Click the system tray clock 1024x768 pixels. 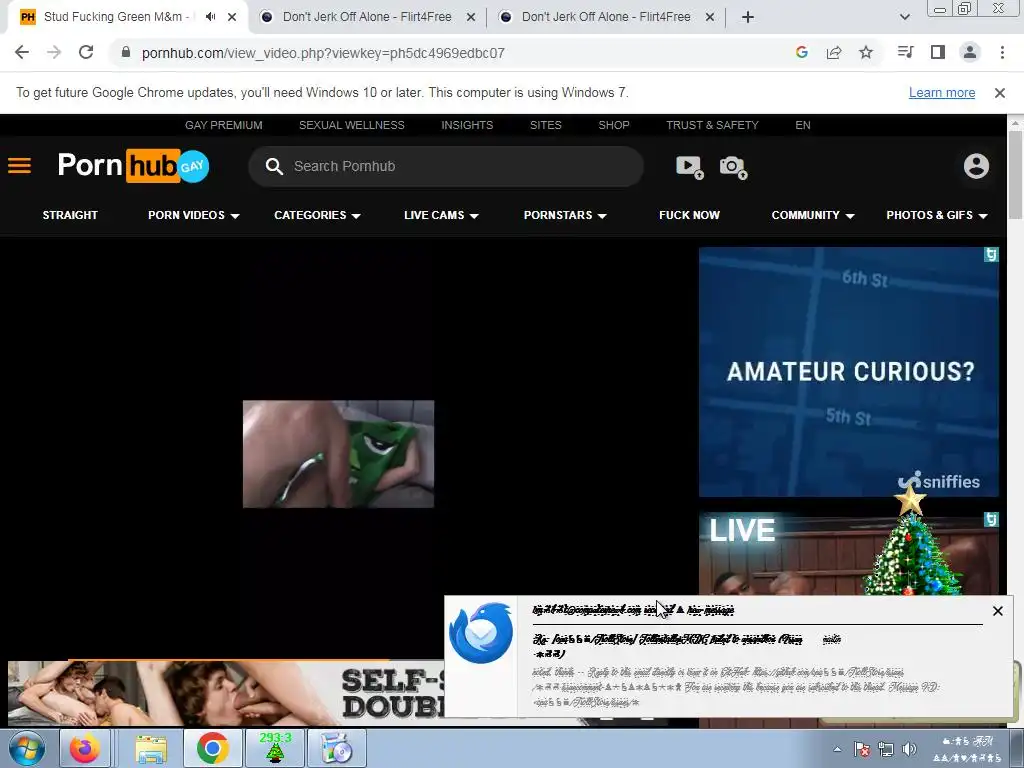point(967,749)
